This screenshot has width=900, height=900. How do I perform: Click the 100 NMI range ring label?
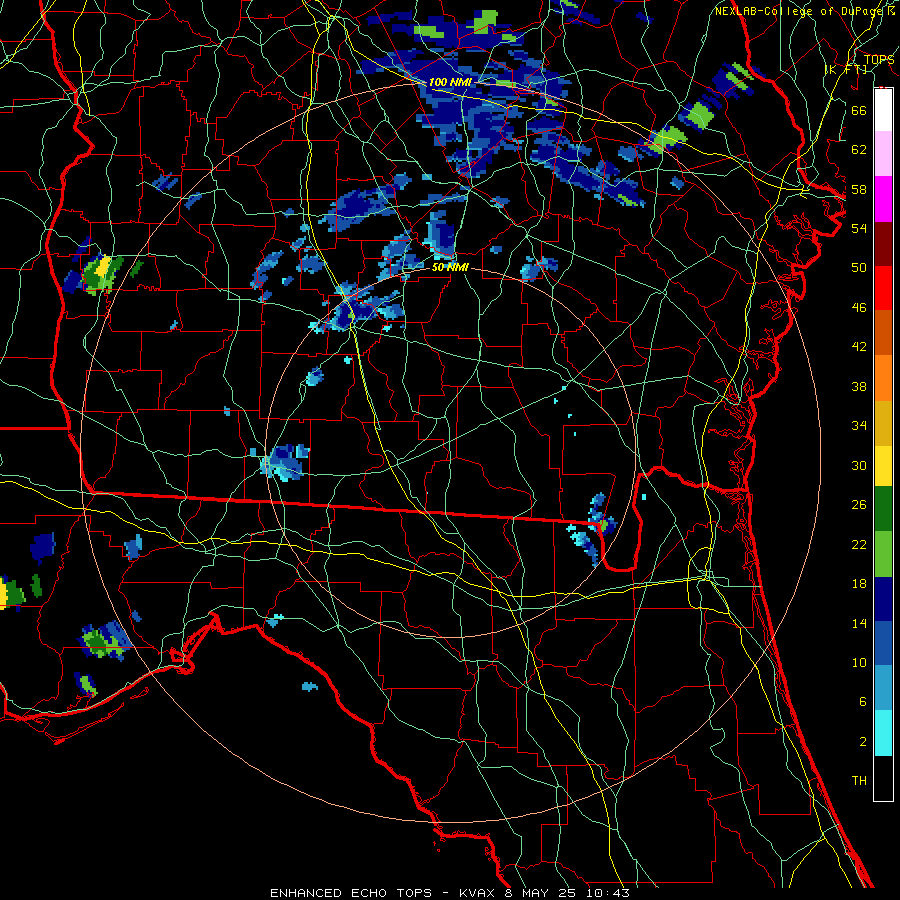[x=450, y=82]
